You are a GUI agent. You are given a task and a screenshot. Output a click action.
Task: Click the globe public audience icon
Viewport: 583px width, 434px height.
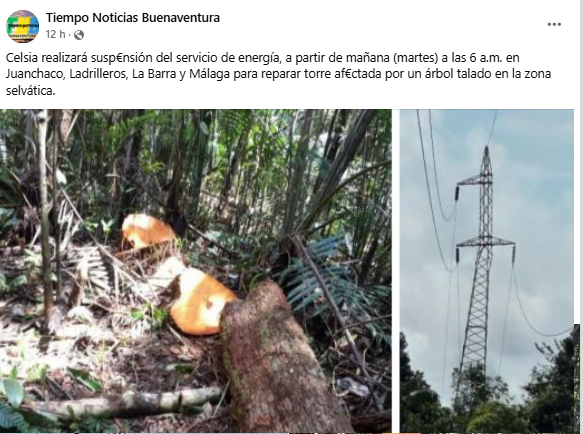pyautogui.click(x=79, y=35)
